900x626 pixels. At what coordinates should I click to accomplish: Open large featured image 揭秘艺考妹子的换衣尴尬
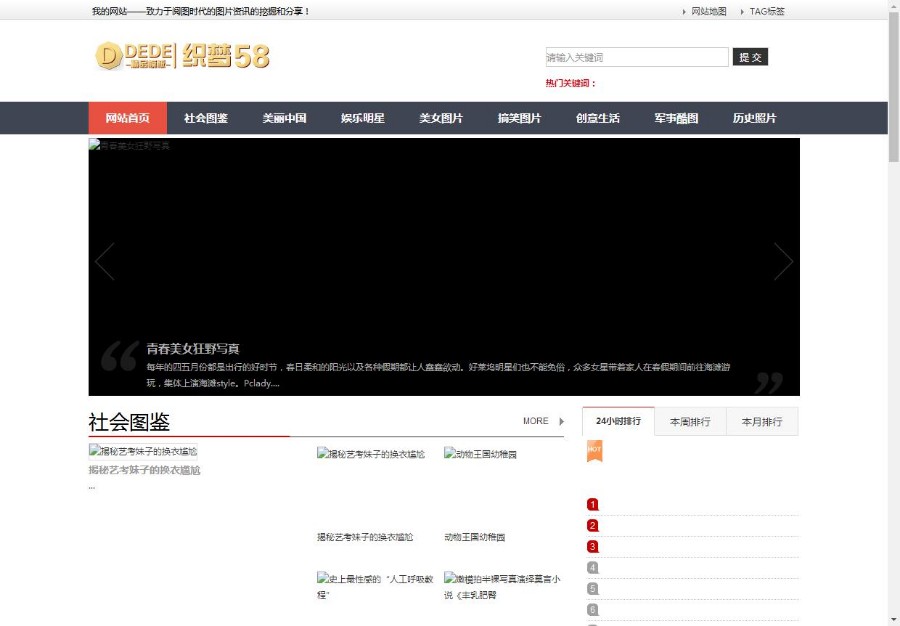tap(143, 452)
